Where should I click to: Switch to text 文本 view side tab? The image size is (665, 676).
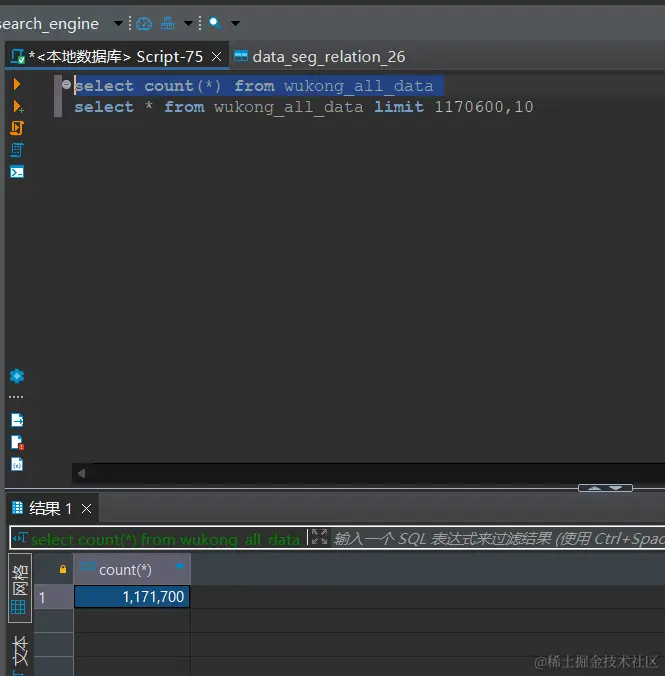point(19,654)
